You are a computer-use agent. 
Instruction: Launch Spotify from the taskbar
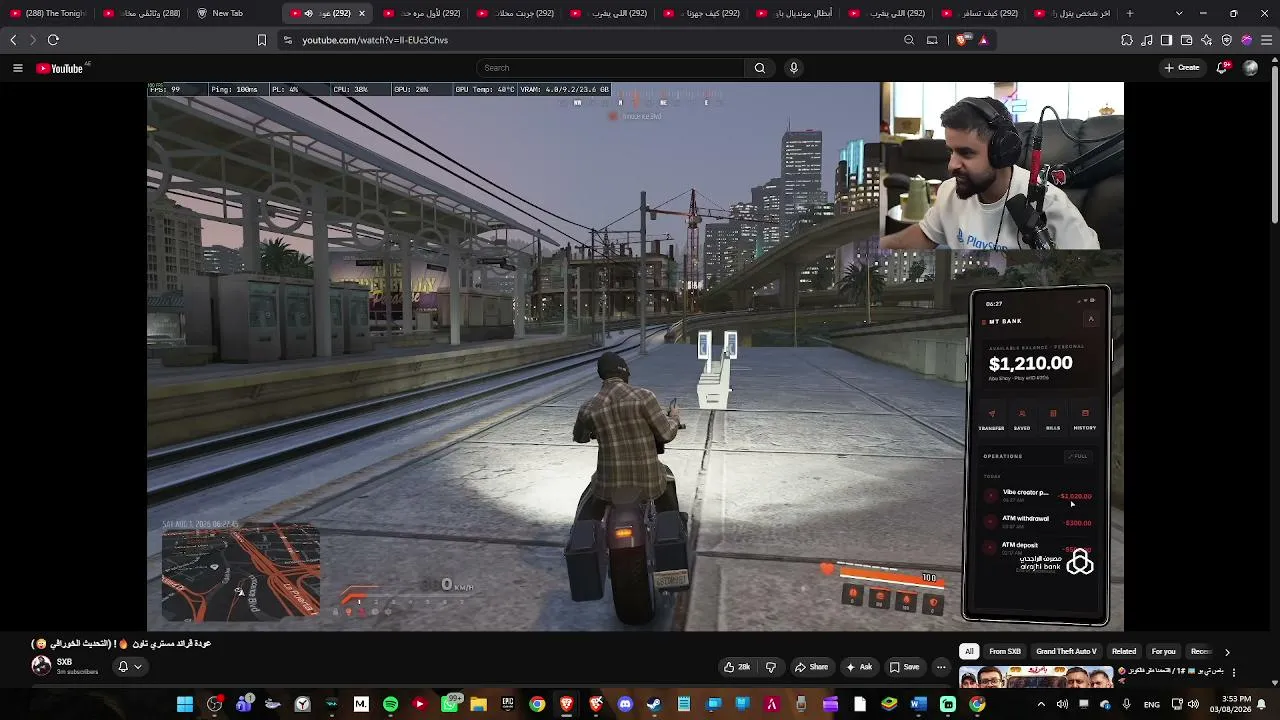click(x=390, y=704)
